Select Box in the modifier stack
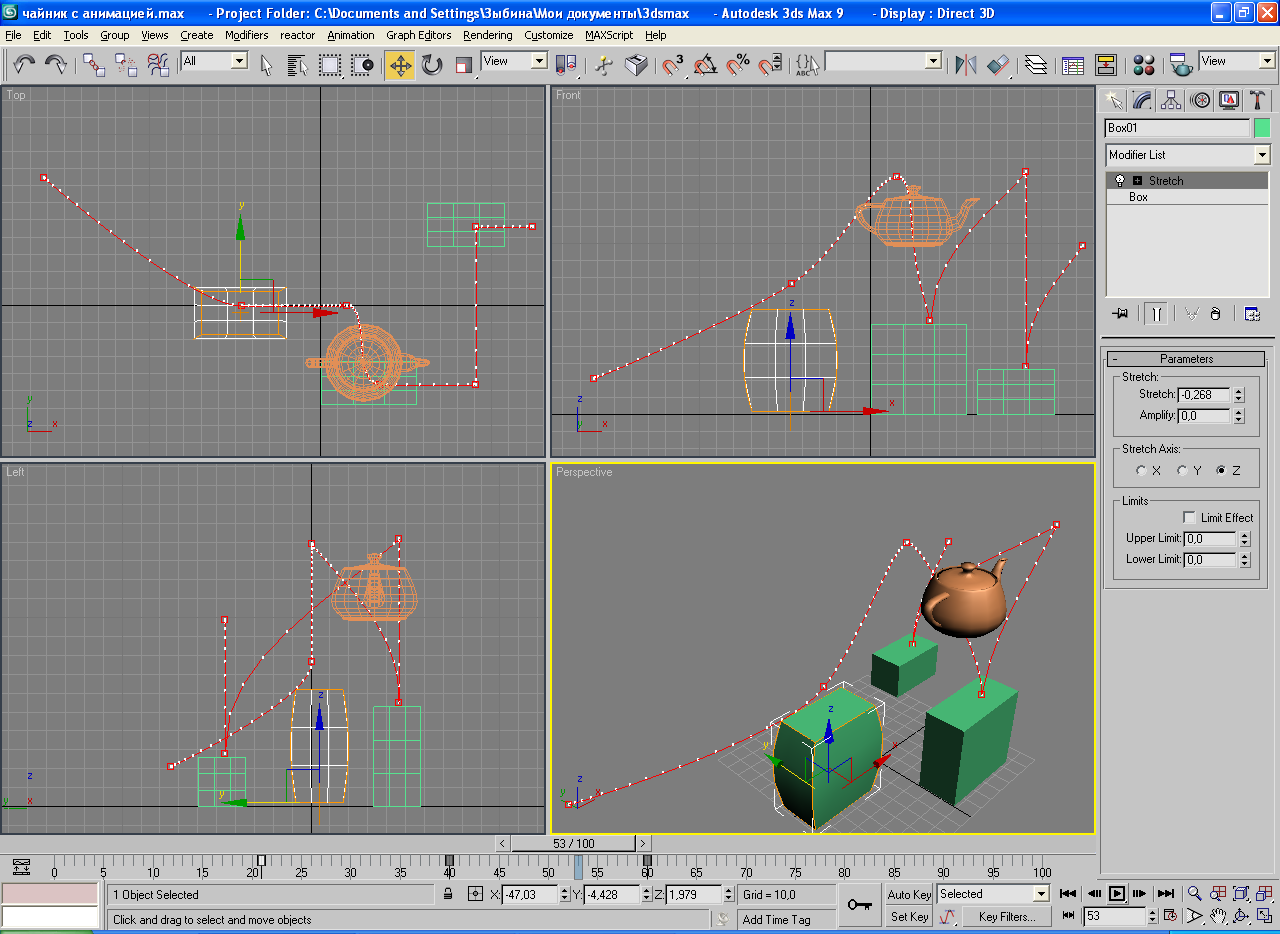This screenshot has width=1280, height=934. (x=1139, y=197)
